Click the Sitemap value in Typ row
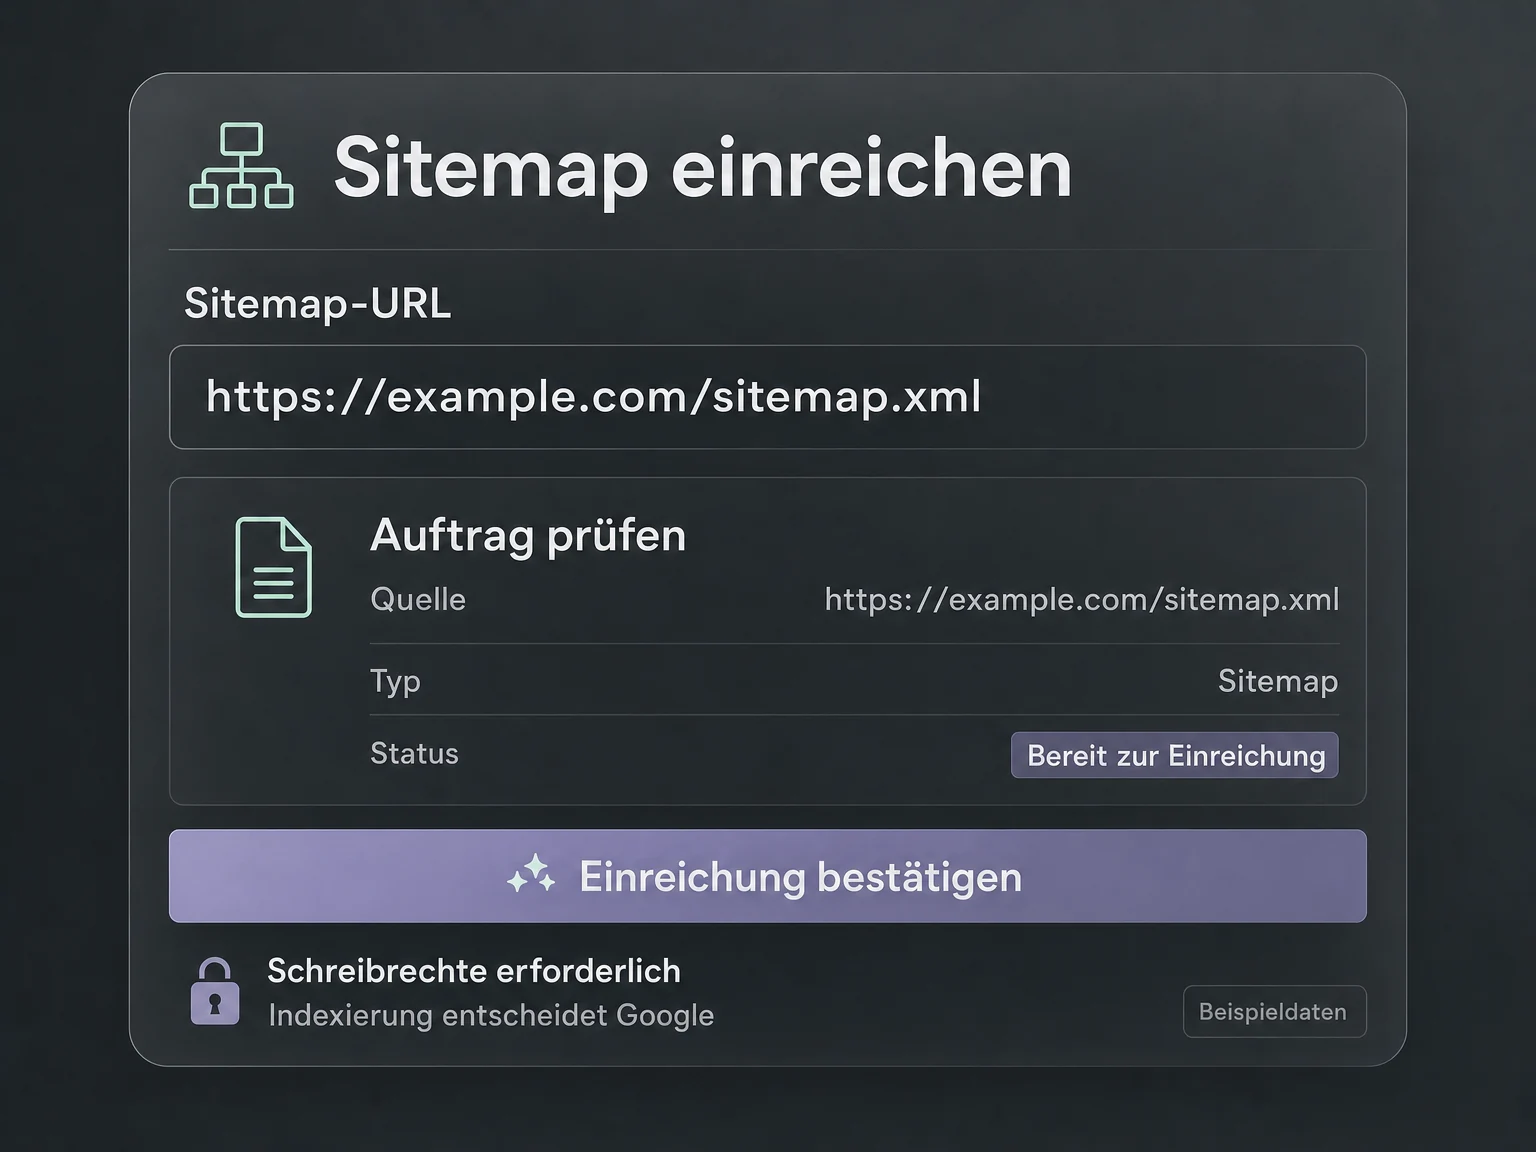 (x=1278, y=681)
